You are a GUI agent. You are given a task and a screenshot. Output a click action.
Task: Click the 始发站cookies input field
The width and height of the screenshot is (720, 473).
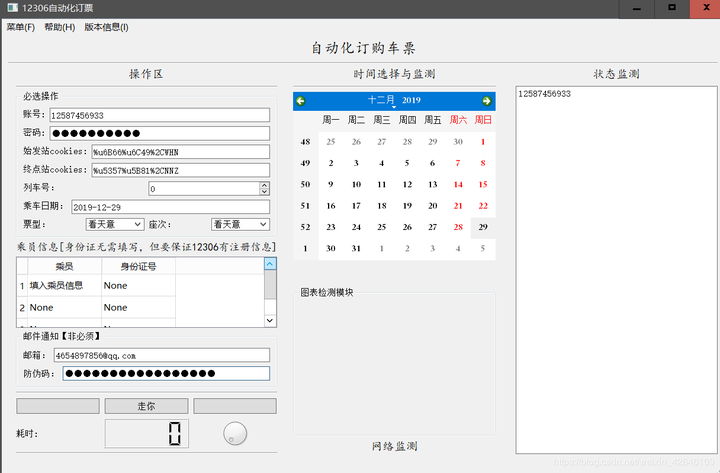180,152
